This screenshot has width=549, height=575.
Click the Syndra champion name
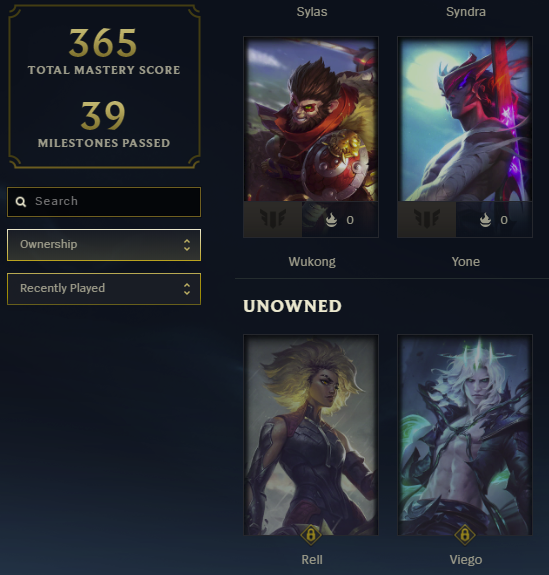[x=466, y=12]
